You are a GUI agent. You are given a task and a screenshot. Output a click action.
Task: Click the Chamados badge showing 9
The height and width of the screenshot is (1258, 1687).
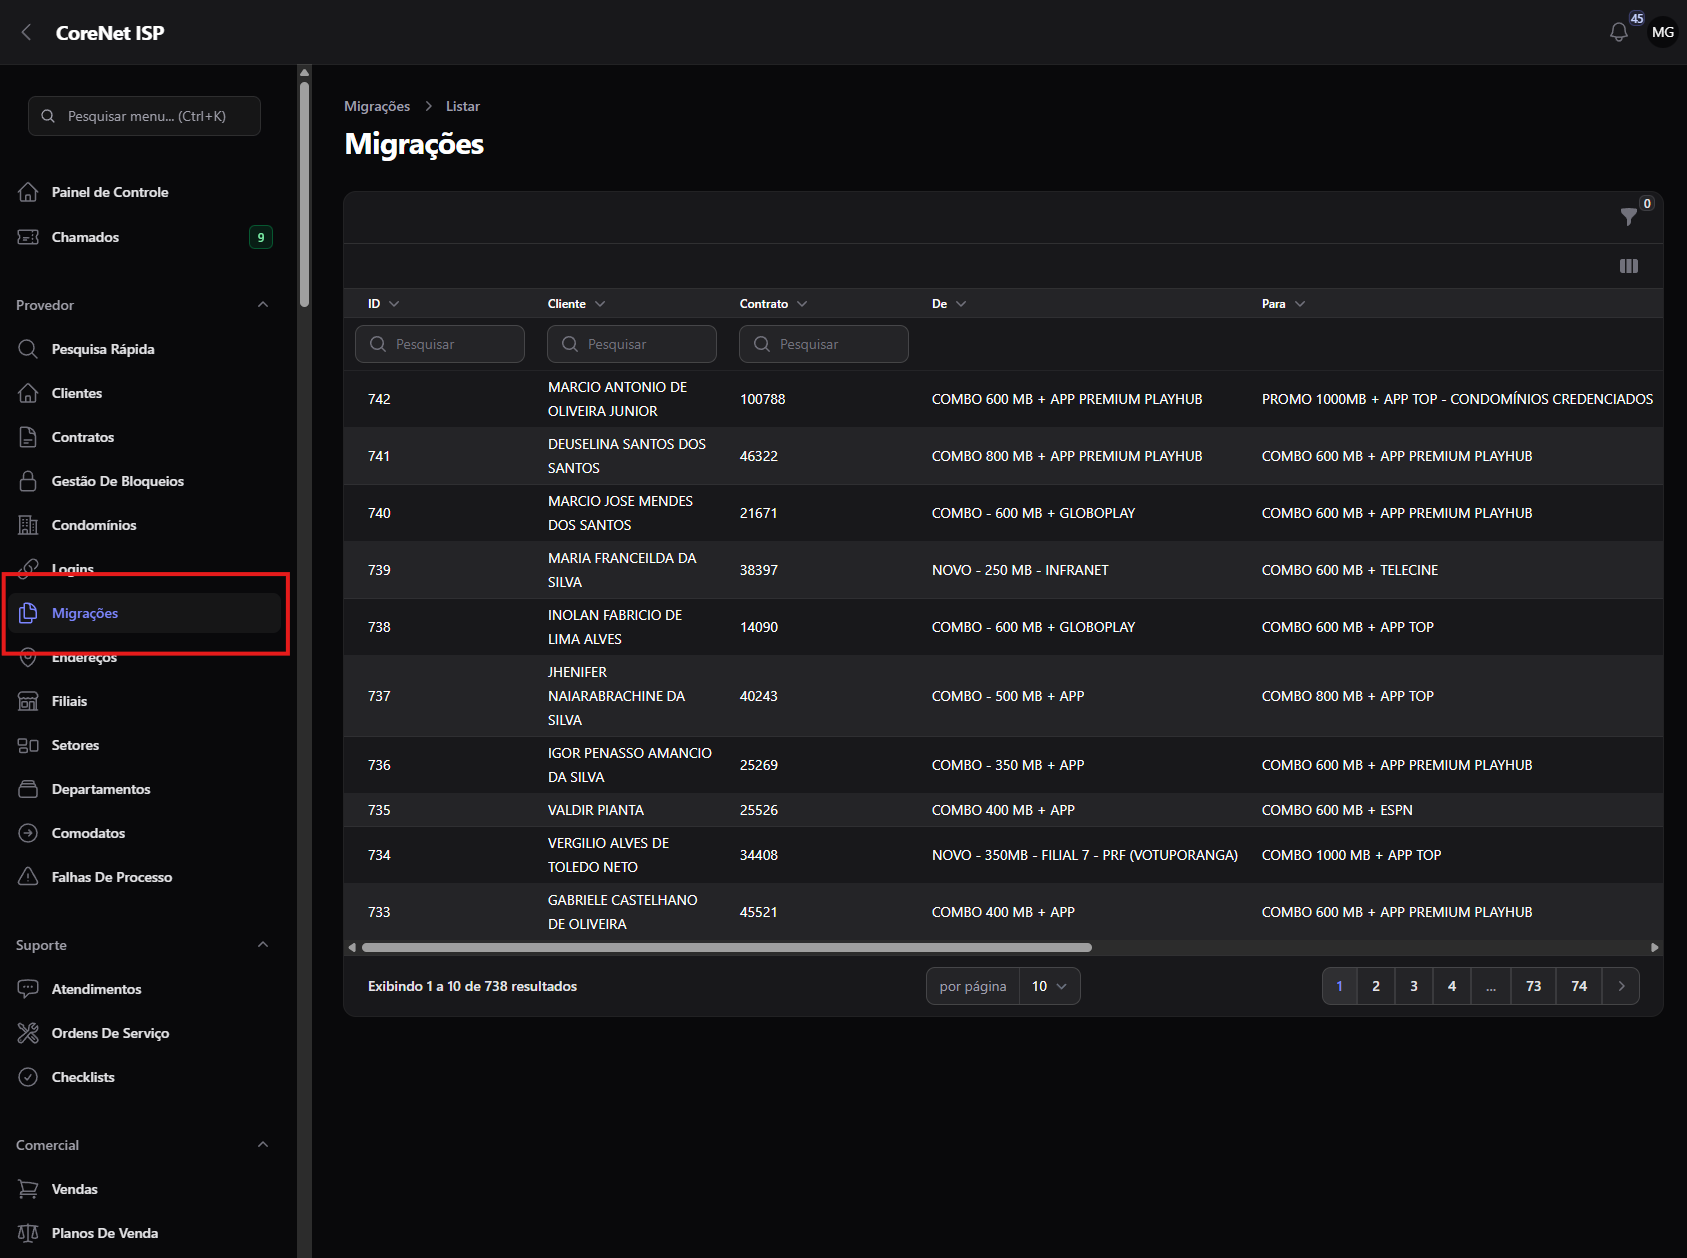point(261,237)
